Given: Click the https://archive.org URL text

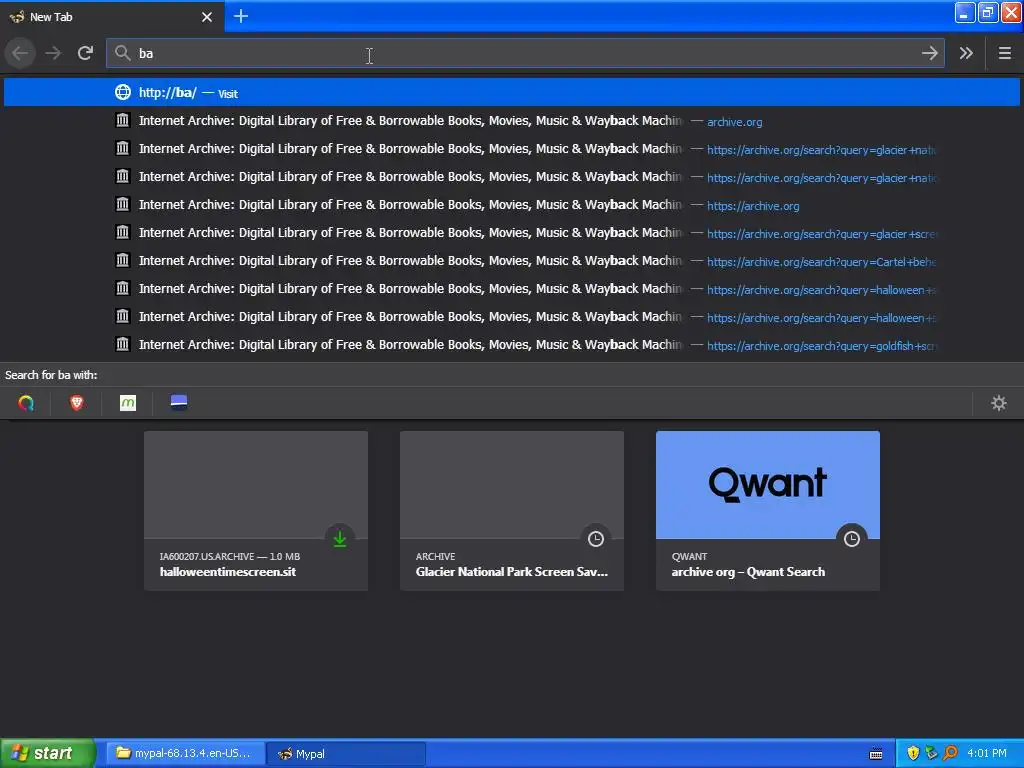Looking at the screenshot, I should click(x=753, y=206).
